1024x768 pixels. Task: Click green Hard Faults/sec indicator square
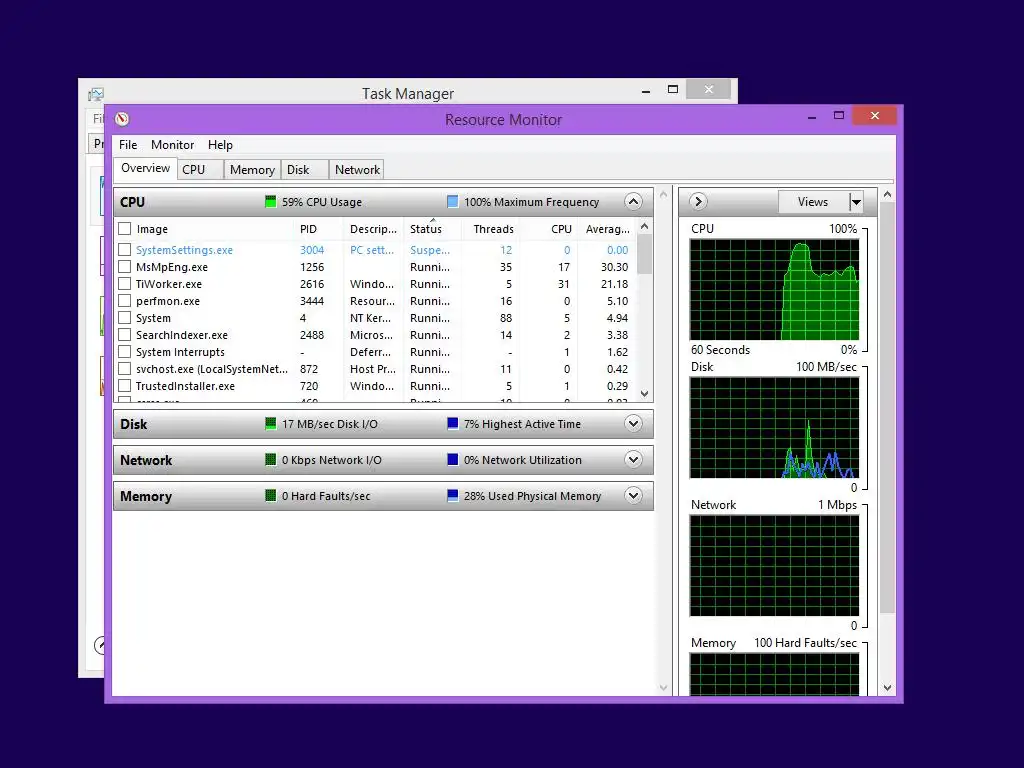[x=270, y=496]
